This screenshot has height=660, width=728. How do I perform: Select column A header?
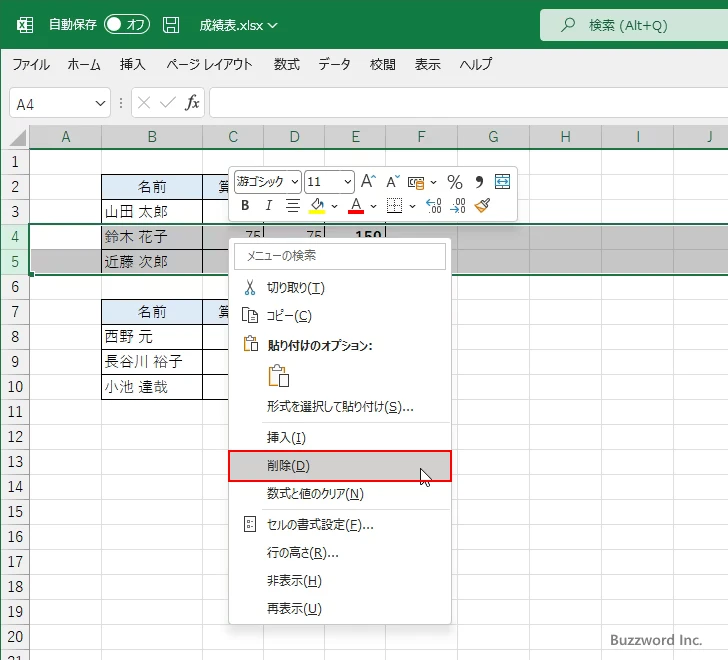pyautogui.click(x=65, y=137)
